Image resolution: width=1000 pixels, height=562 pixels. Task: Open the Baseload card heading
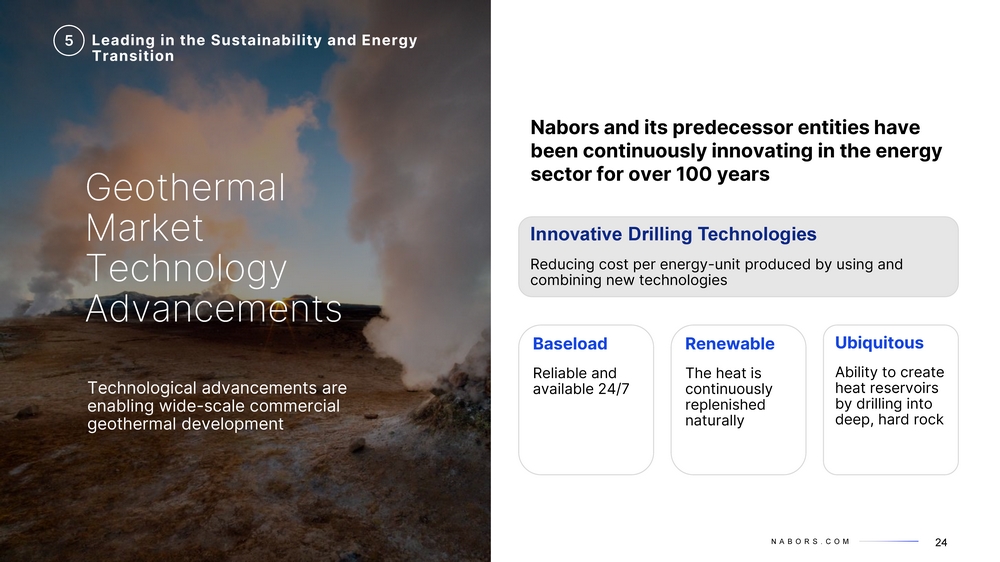coord(570,344)
